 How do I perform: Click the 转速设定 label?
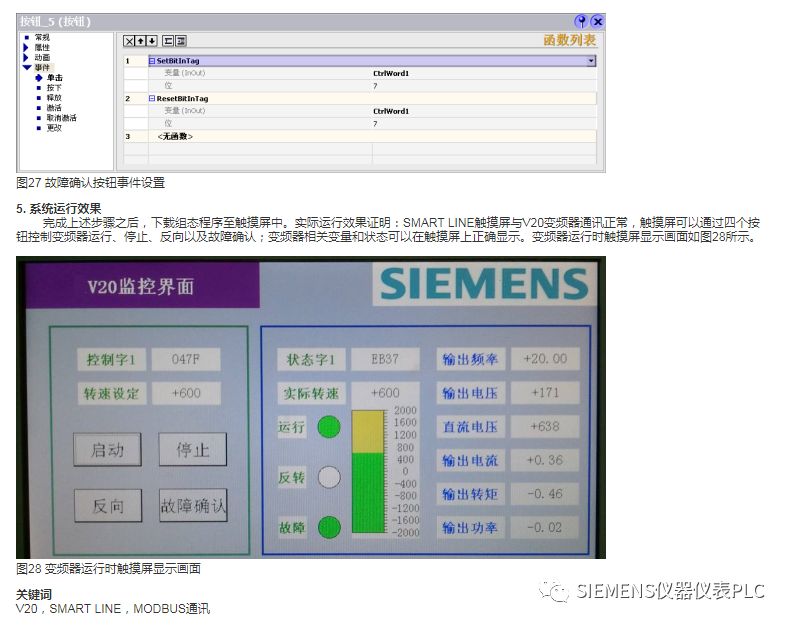coord(111,393)
